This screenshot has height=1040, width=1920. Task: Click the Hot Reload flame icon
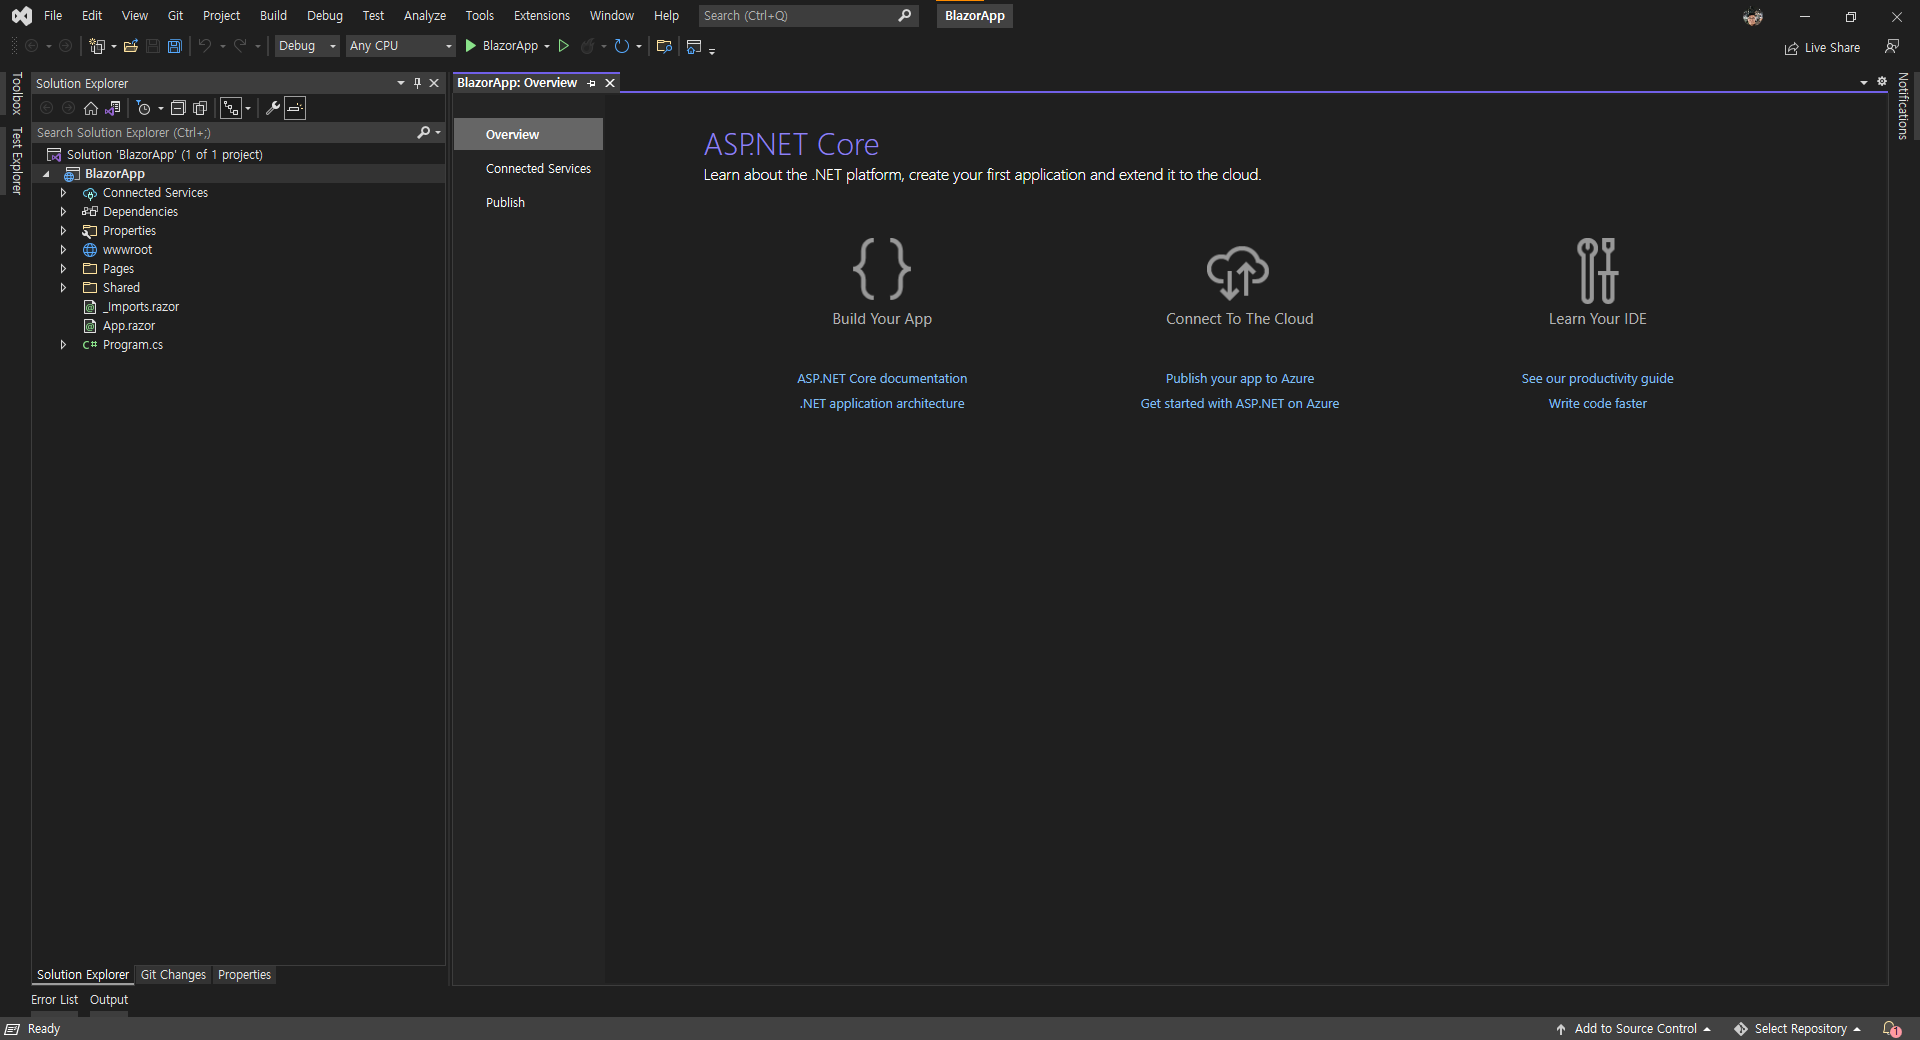[588, 46]
